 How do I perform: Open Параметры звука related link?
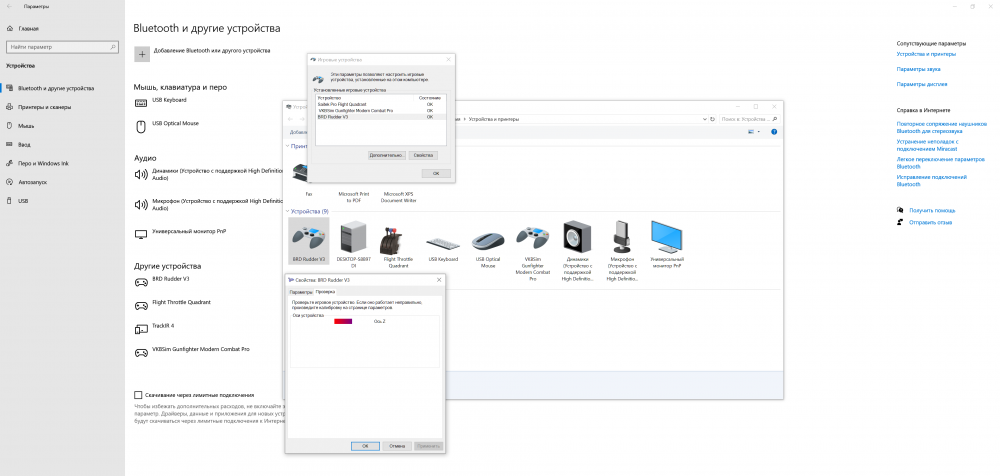tap(918, 69)
